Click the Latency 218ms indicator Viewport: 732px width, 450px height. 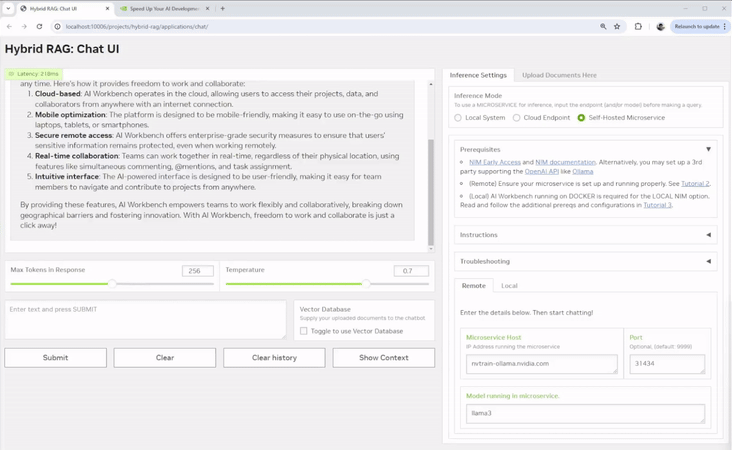(x=34, y=74)
